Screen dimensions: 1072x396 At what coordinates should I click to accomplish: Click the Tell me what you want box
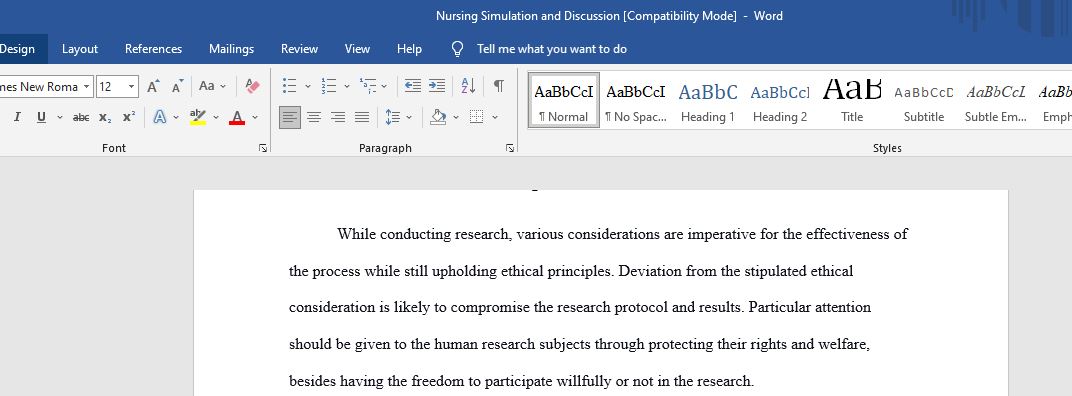pos(551,49)
